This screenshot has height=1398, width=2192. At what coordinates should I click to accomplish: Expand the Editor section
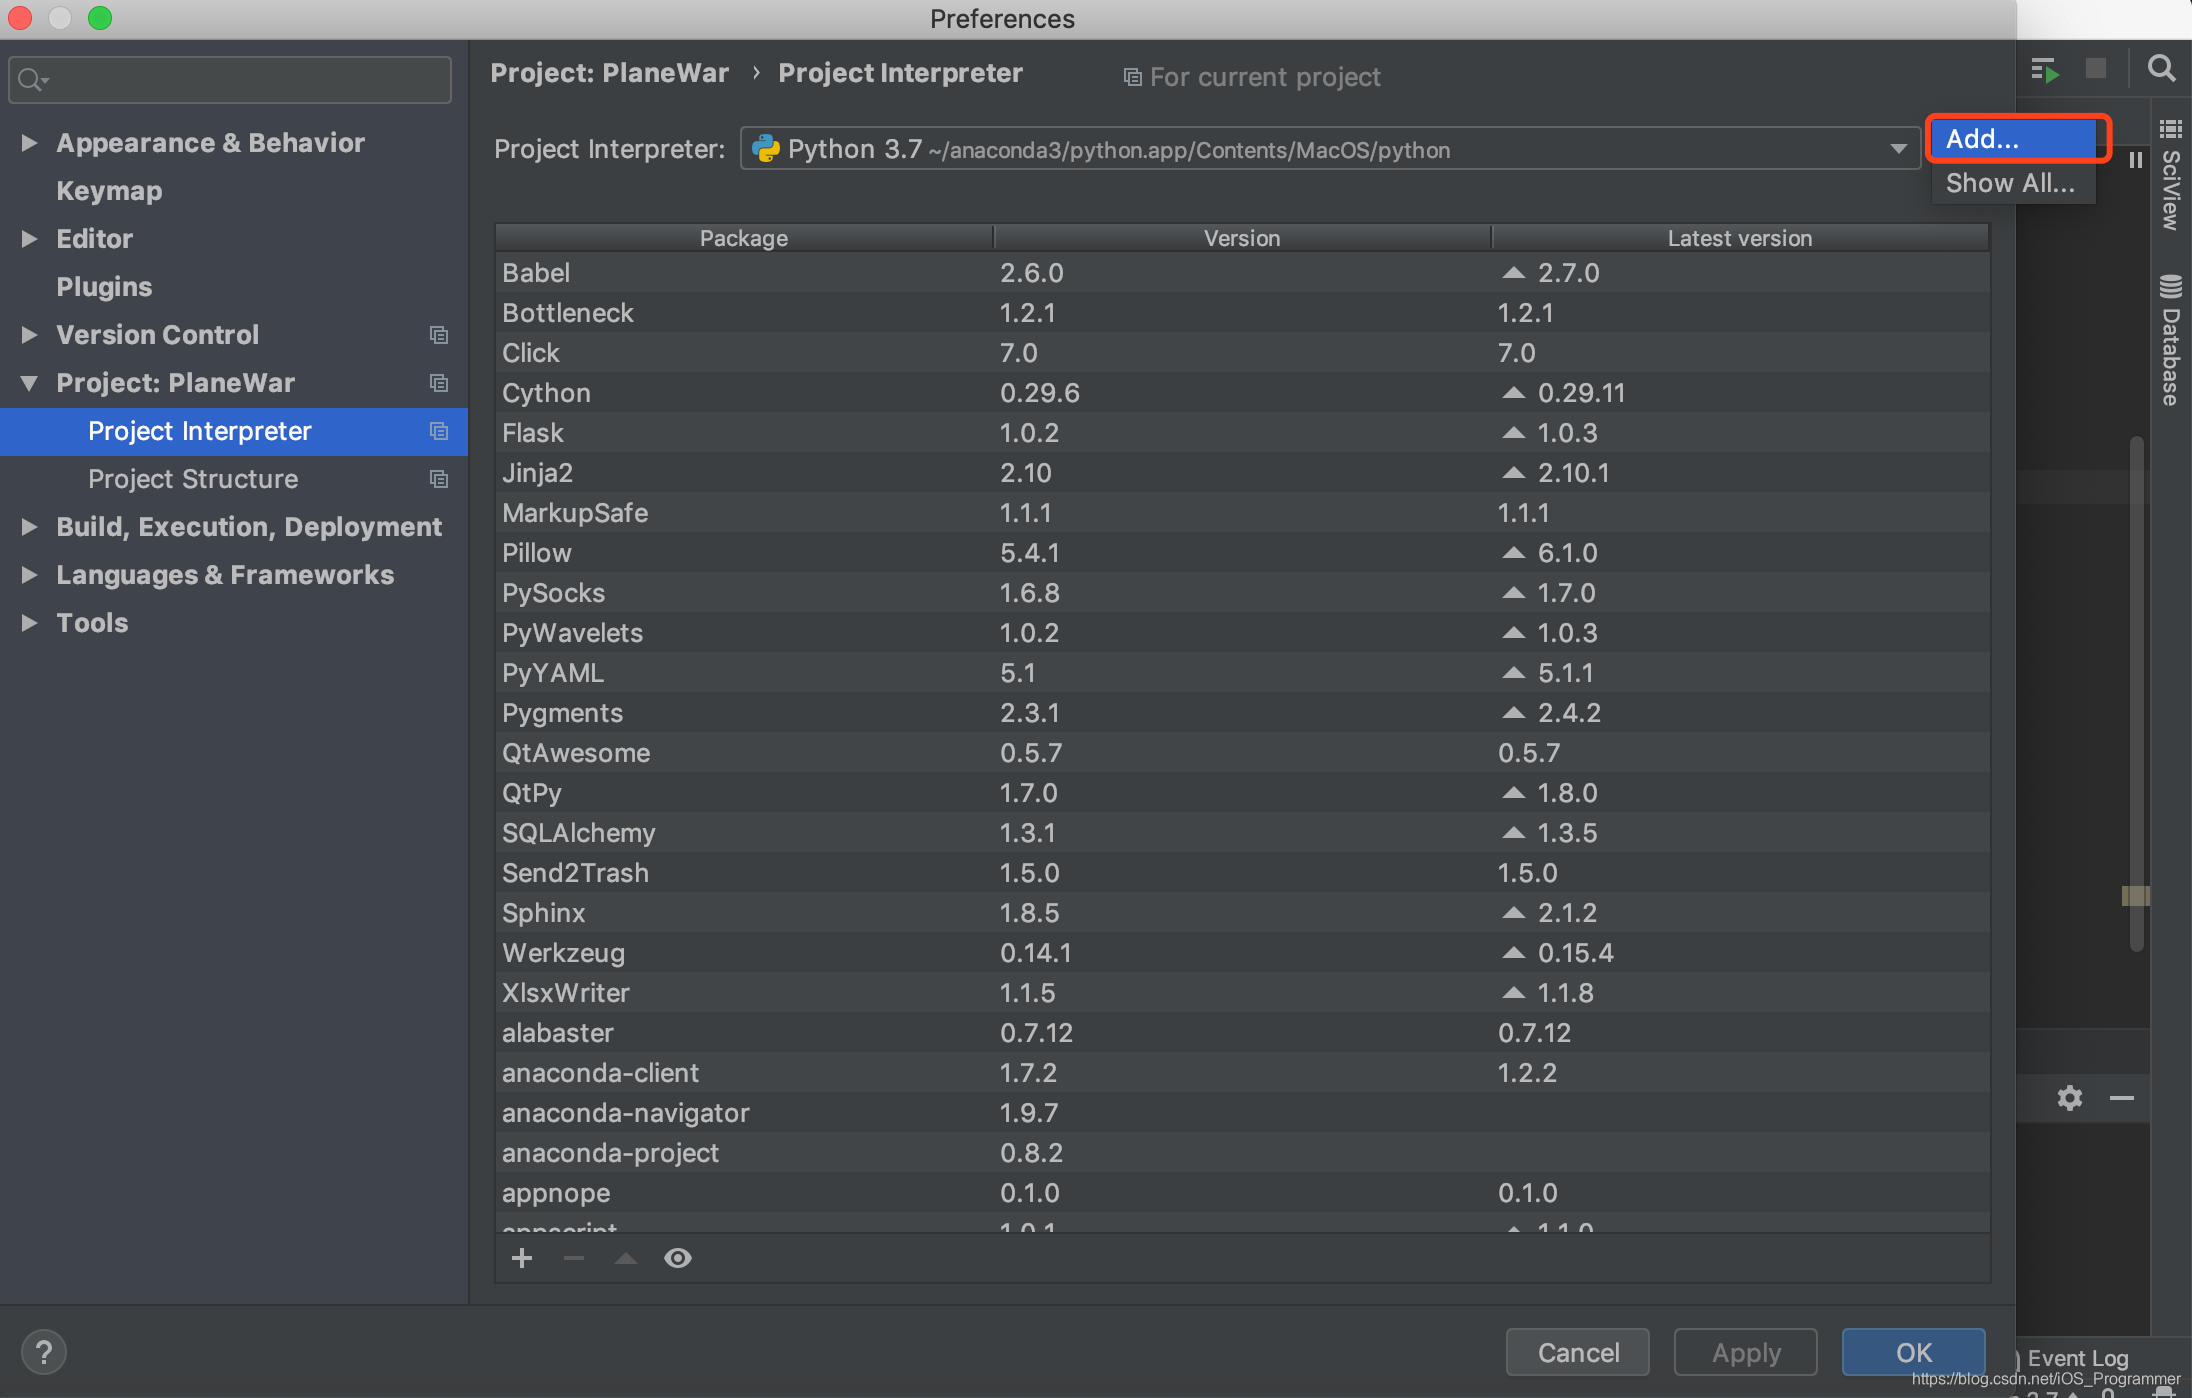pyautogui.click(x=29, y=239)
